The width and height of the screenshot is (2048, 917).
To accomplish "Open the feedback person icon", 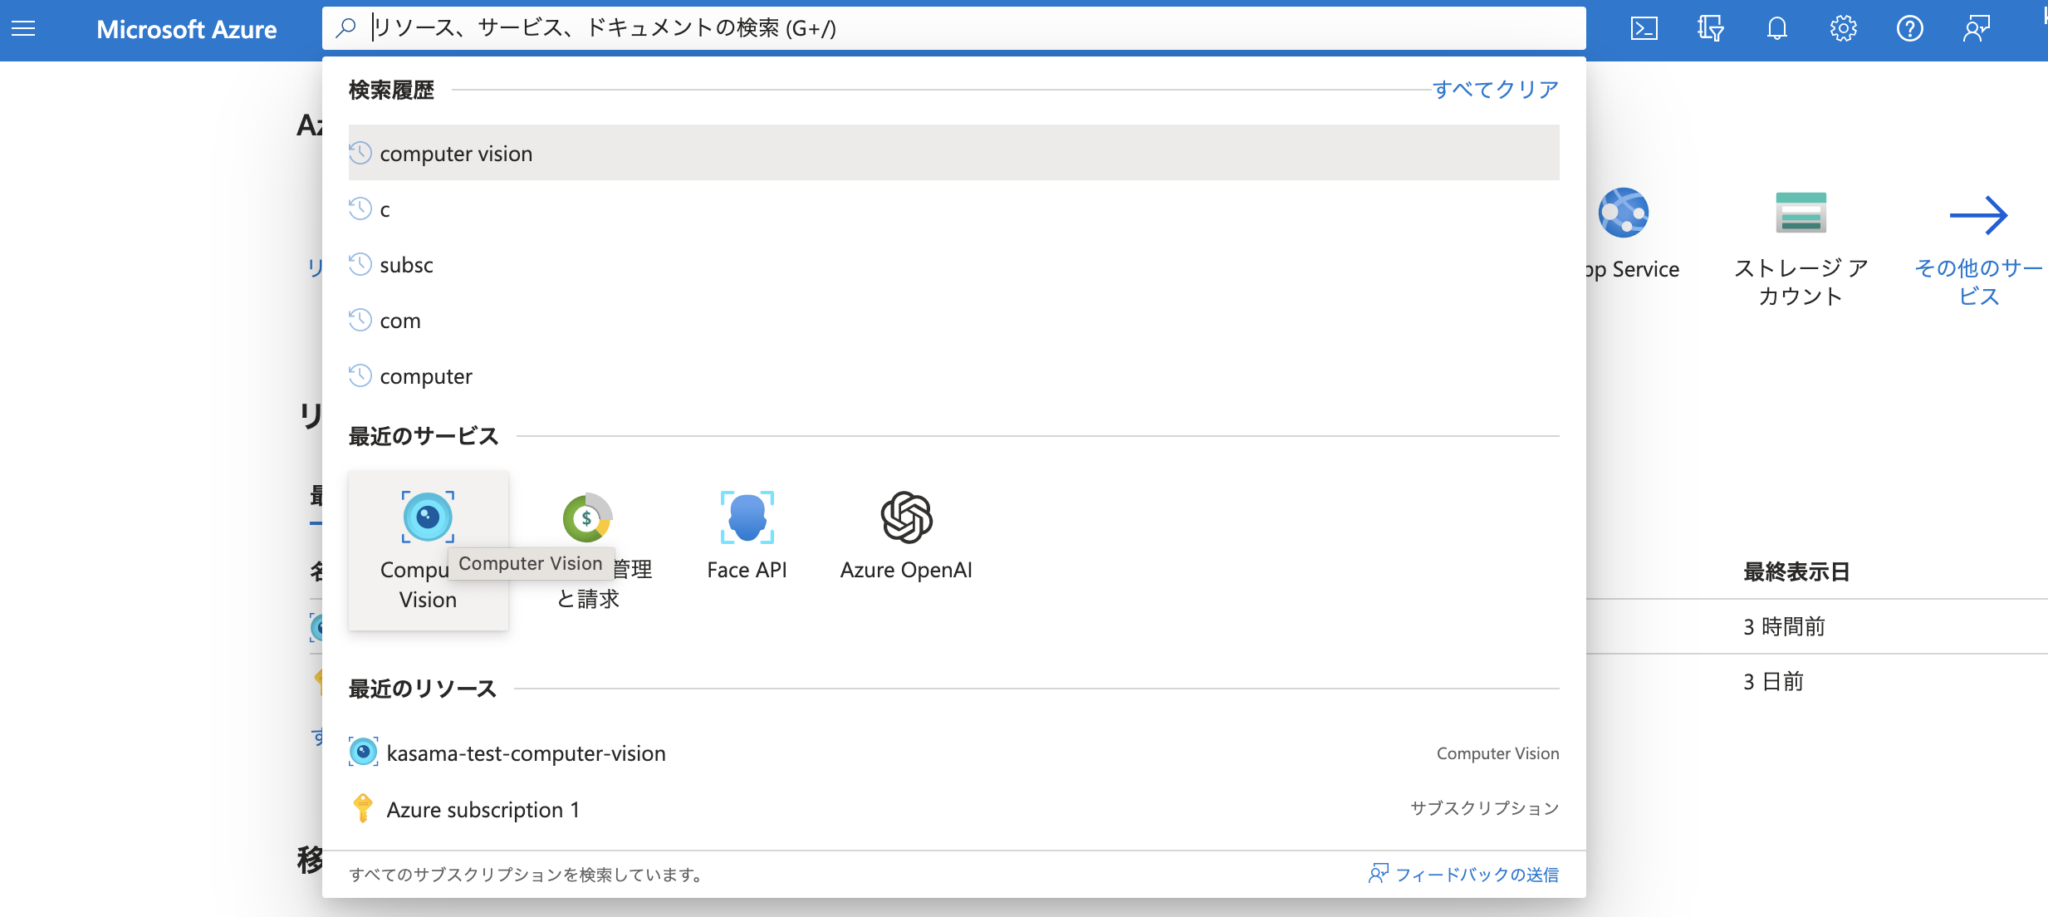I will pyautogui.click(x=1975, y=28).
